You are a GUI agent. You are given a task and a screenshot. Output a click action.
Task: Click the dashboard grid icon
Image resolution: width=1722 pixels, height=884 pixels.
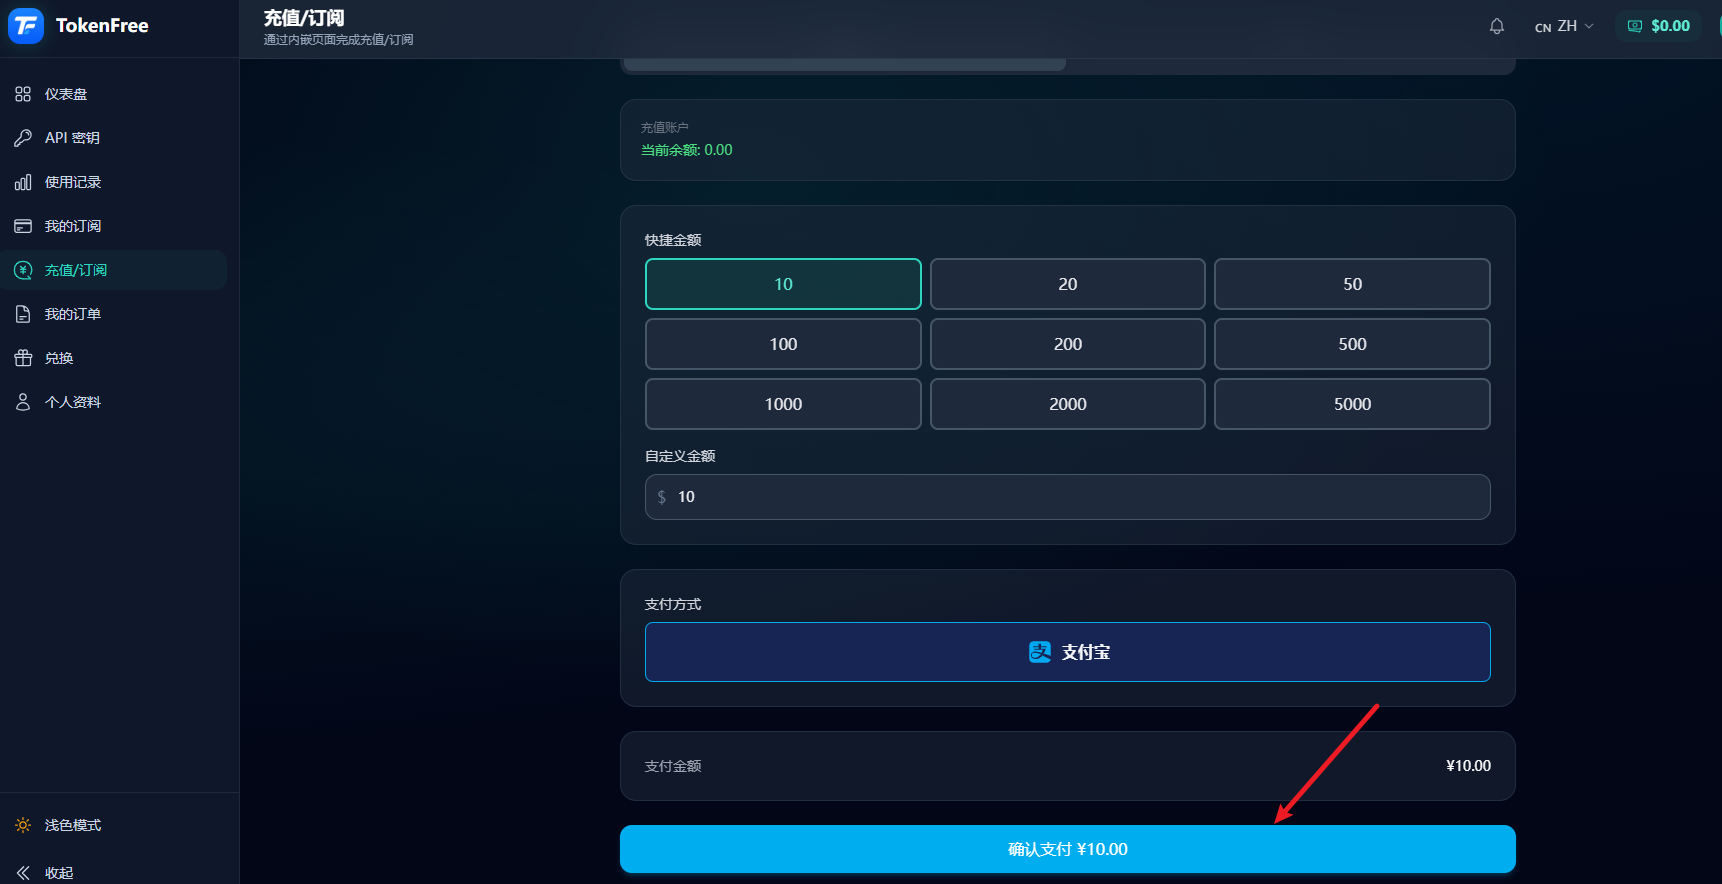point(23,94)
